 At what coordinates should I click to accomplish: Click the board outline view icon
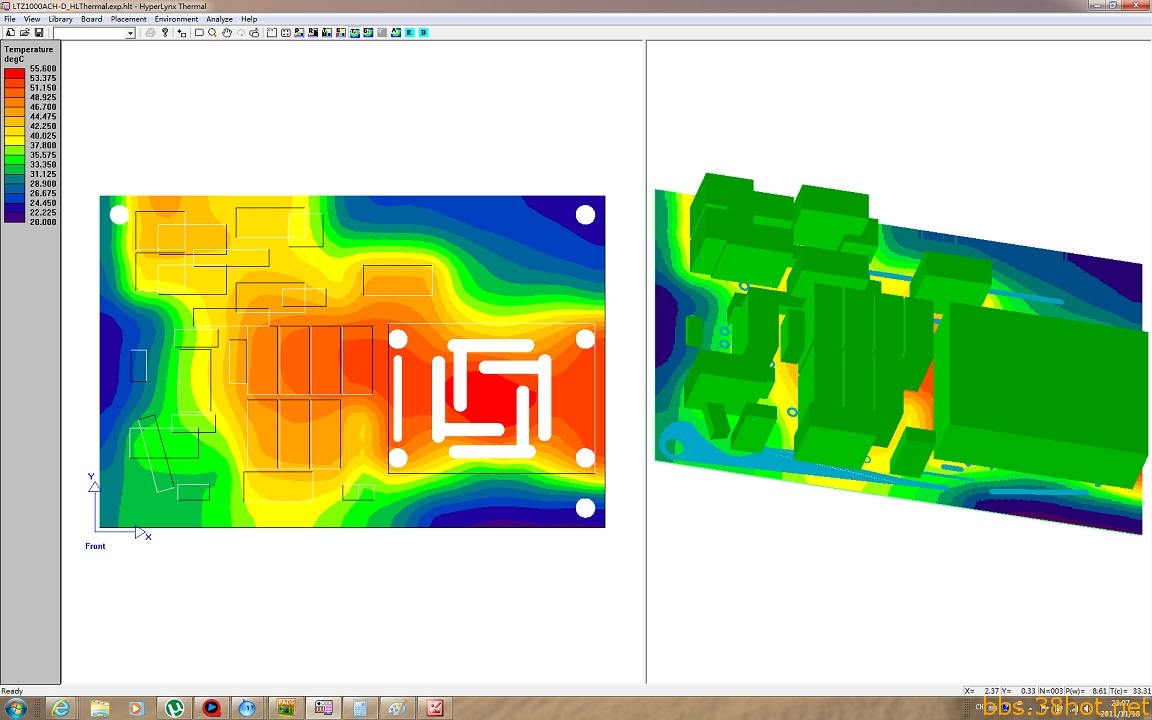click(x=272, y=32)
